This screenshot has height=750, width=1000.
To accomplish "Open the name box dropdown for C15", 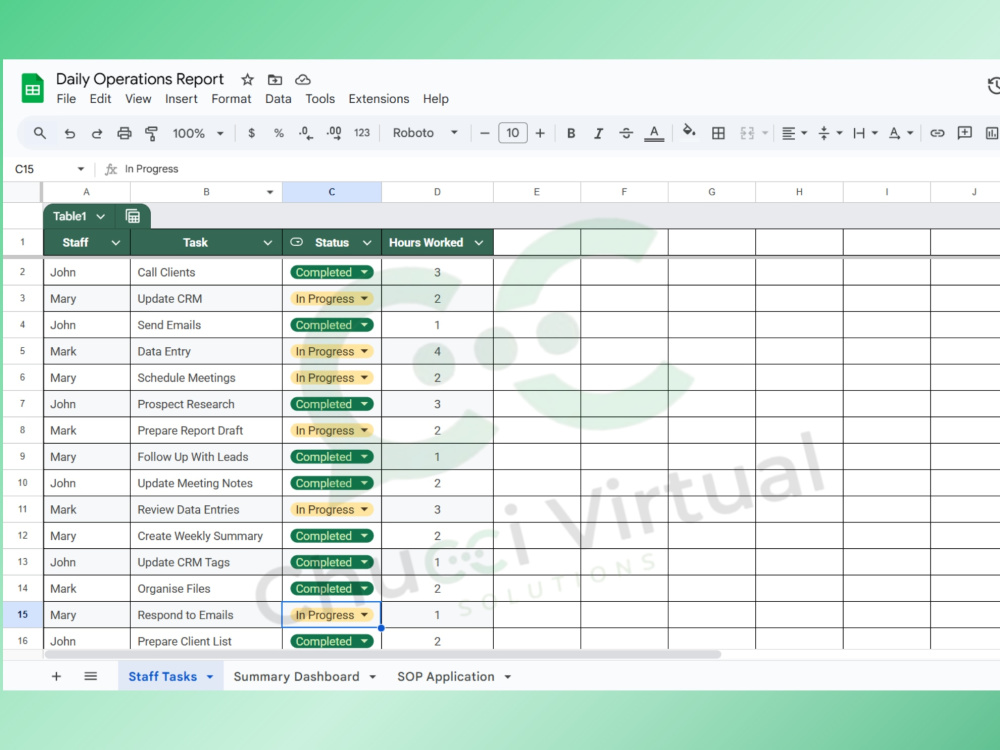I will (x=80, y=169).
